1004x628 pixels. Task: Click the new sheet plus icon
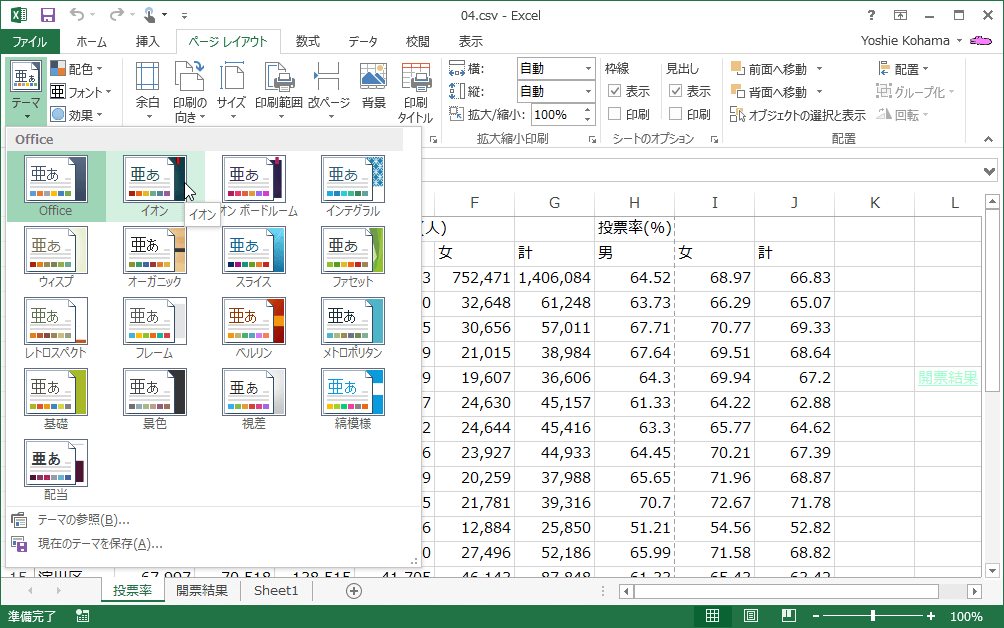click(x=353, y=591)
